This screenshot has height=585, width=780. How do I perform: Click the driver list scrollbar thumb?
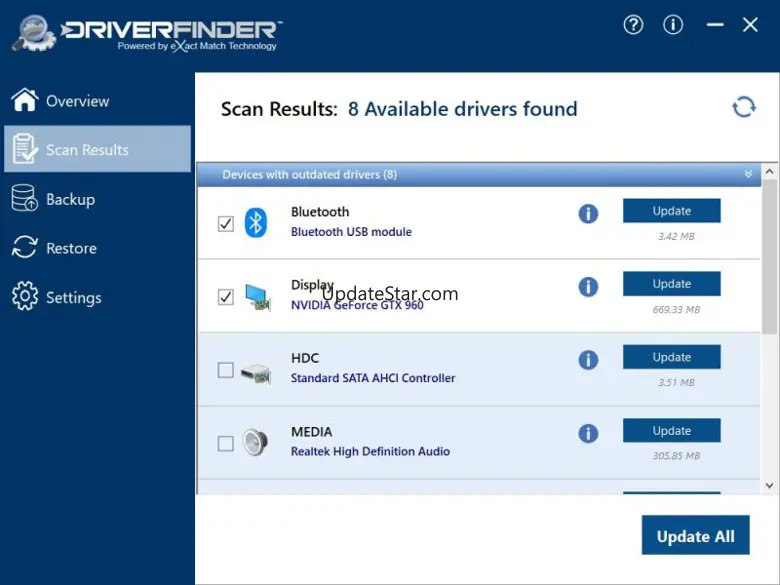[x=770, y=257]
